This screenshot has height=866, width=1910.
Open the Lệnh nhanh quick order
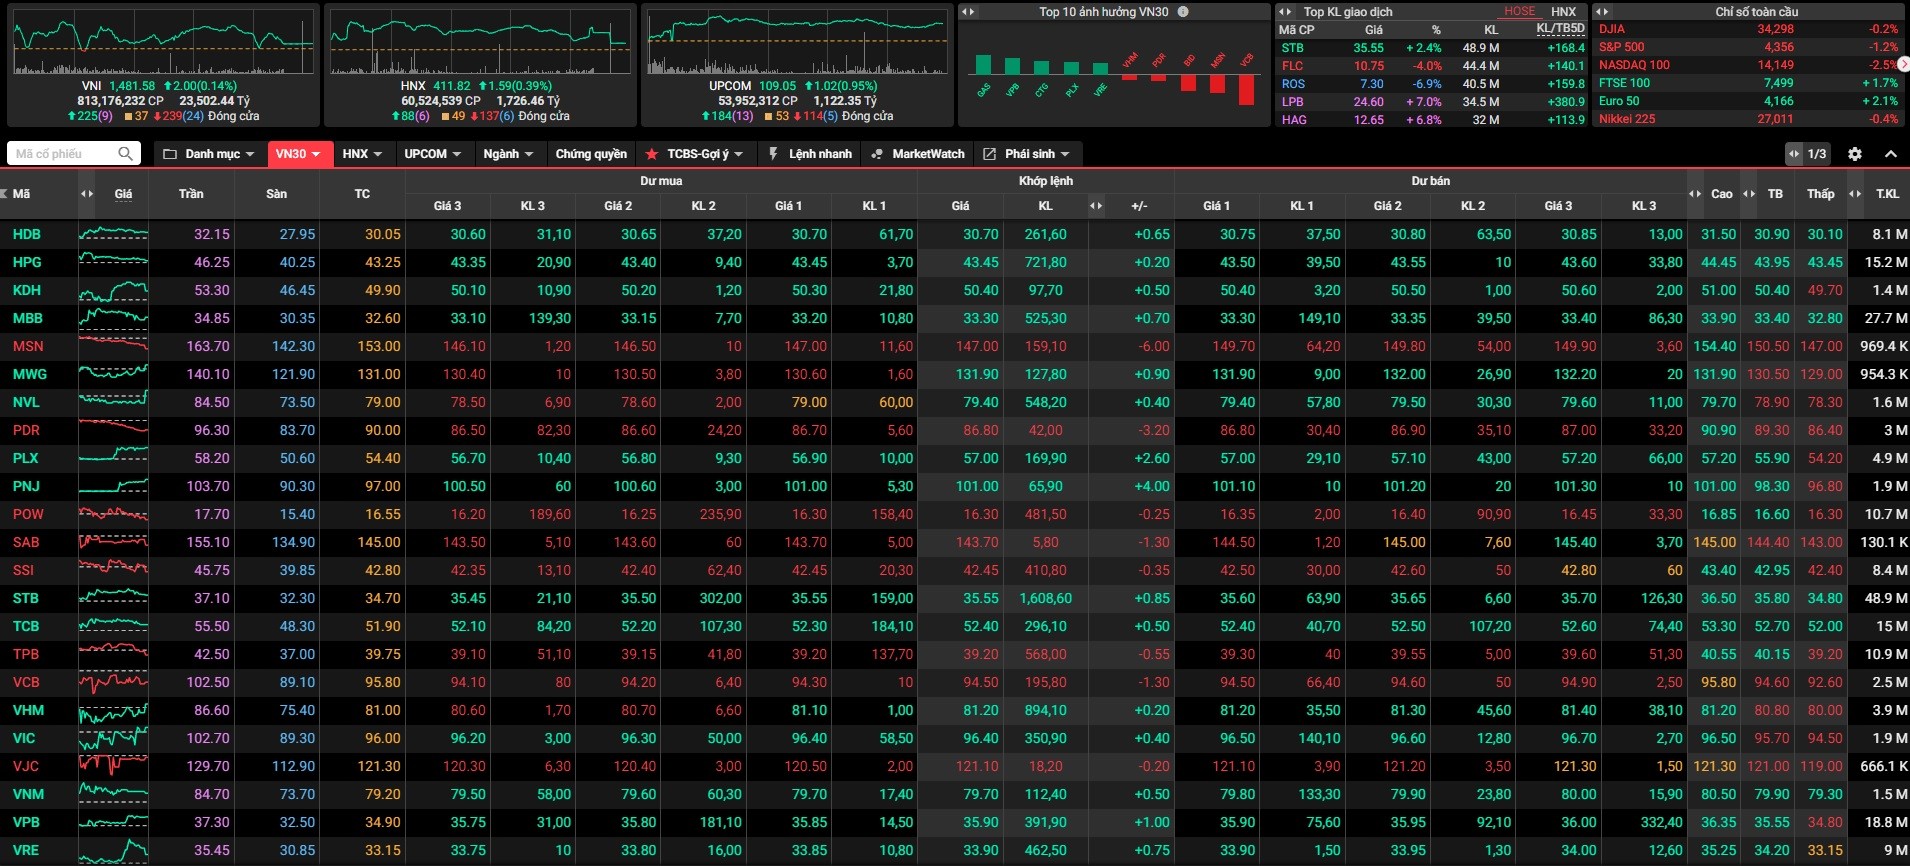[810, 154]
